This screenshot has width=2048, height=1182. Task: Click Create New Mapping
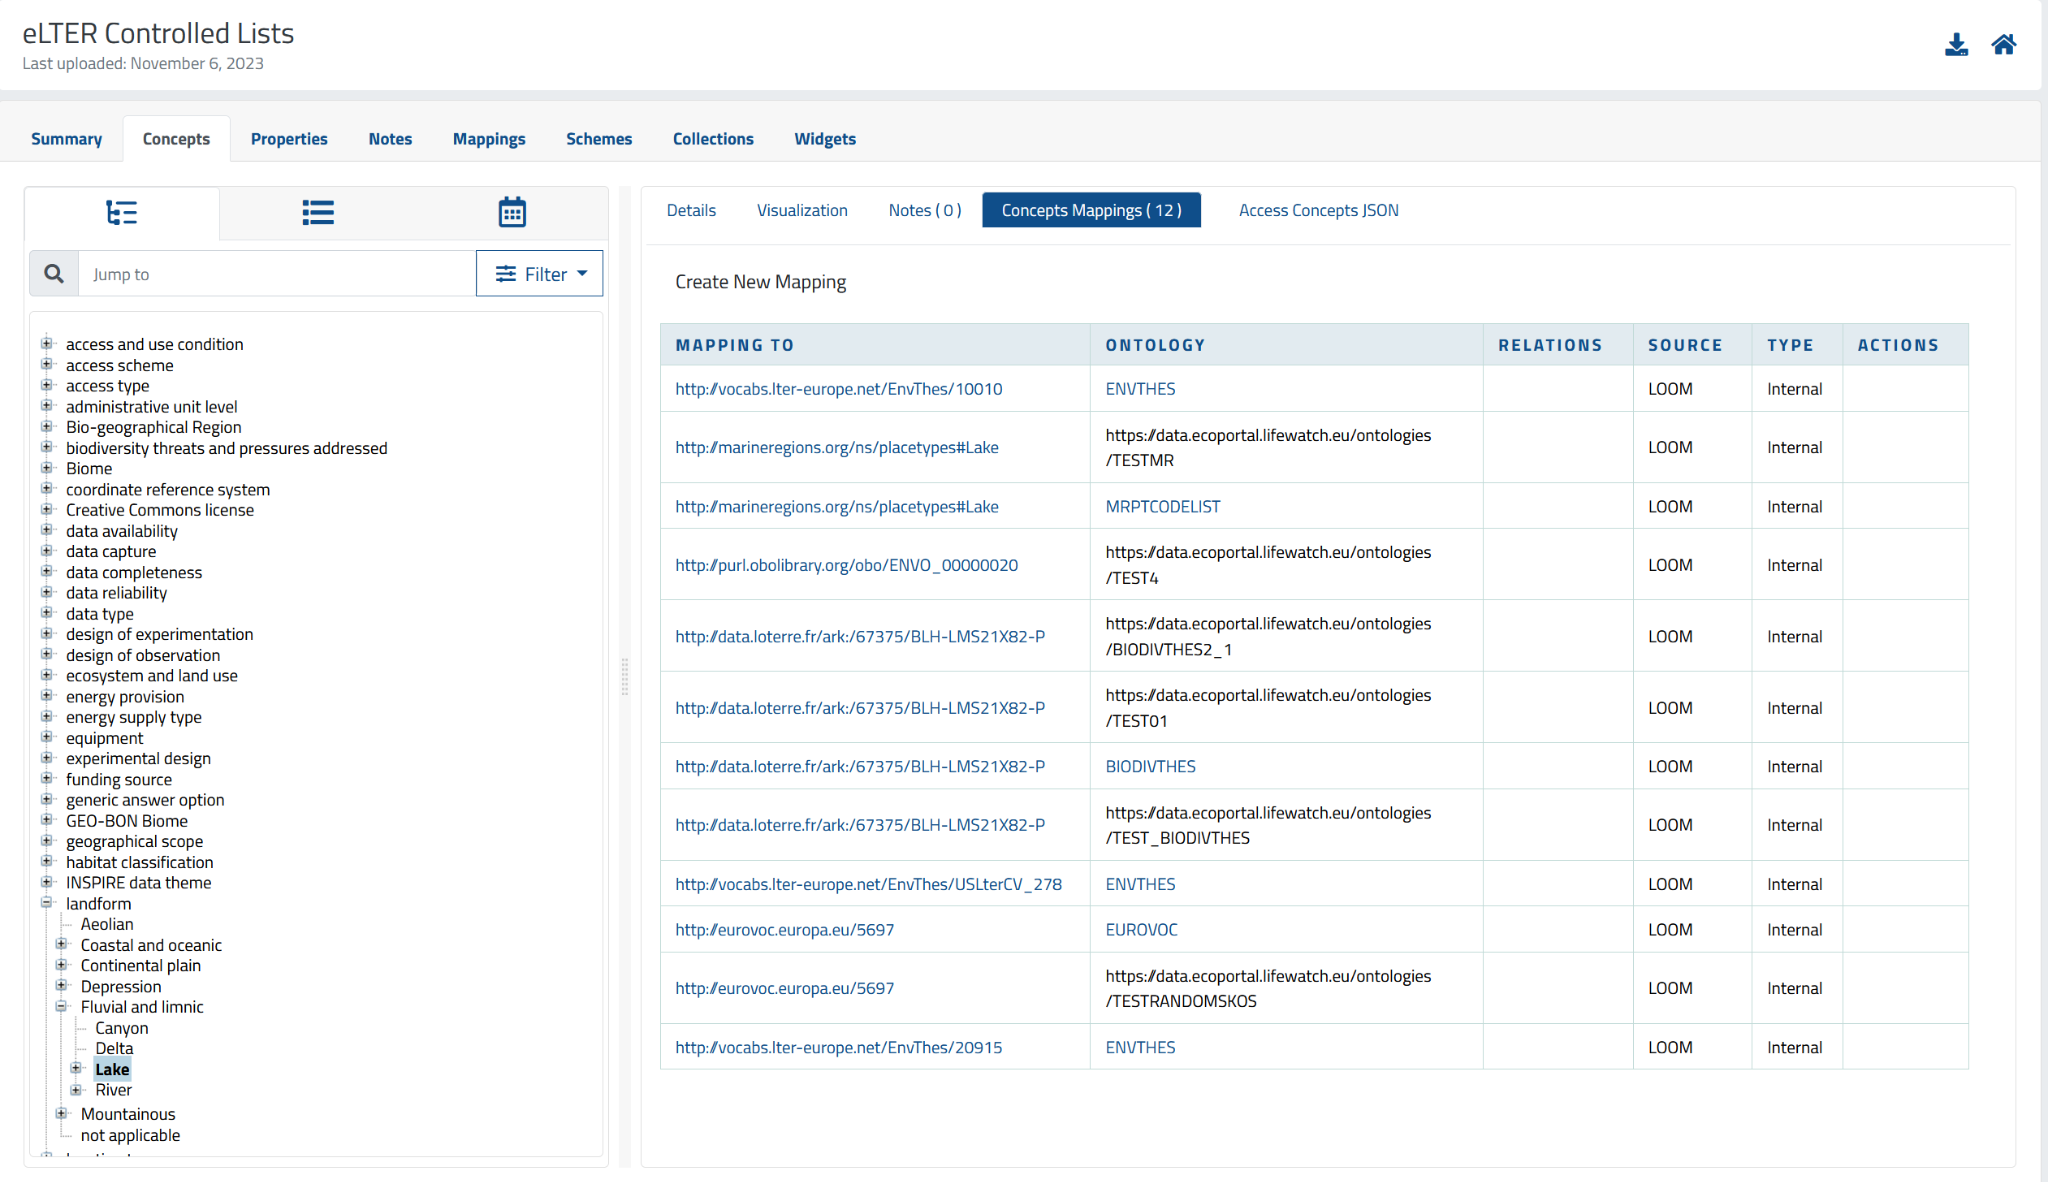pos(760,281)
